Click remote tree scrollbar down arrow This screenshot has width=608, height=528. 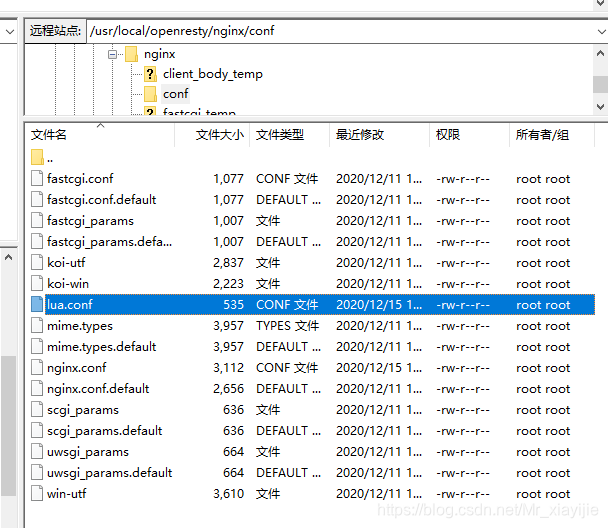[600, 107]
